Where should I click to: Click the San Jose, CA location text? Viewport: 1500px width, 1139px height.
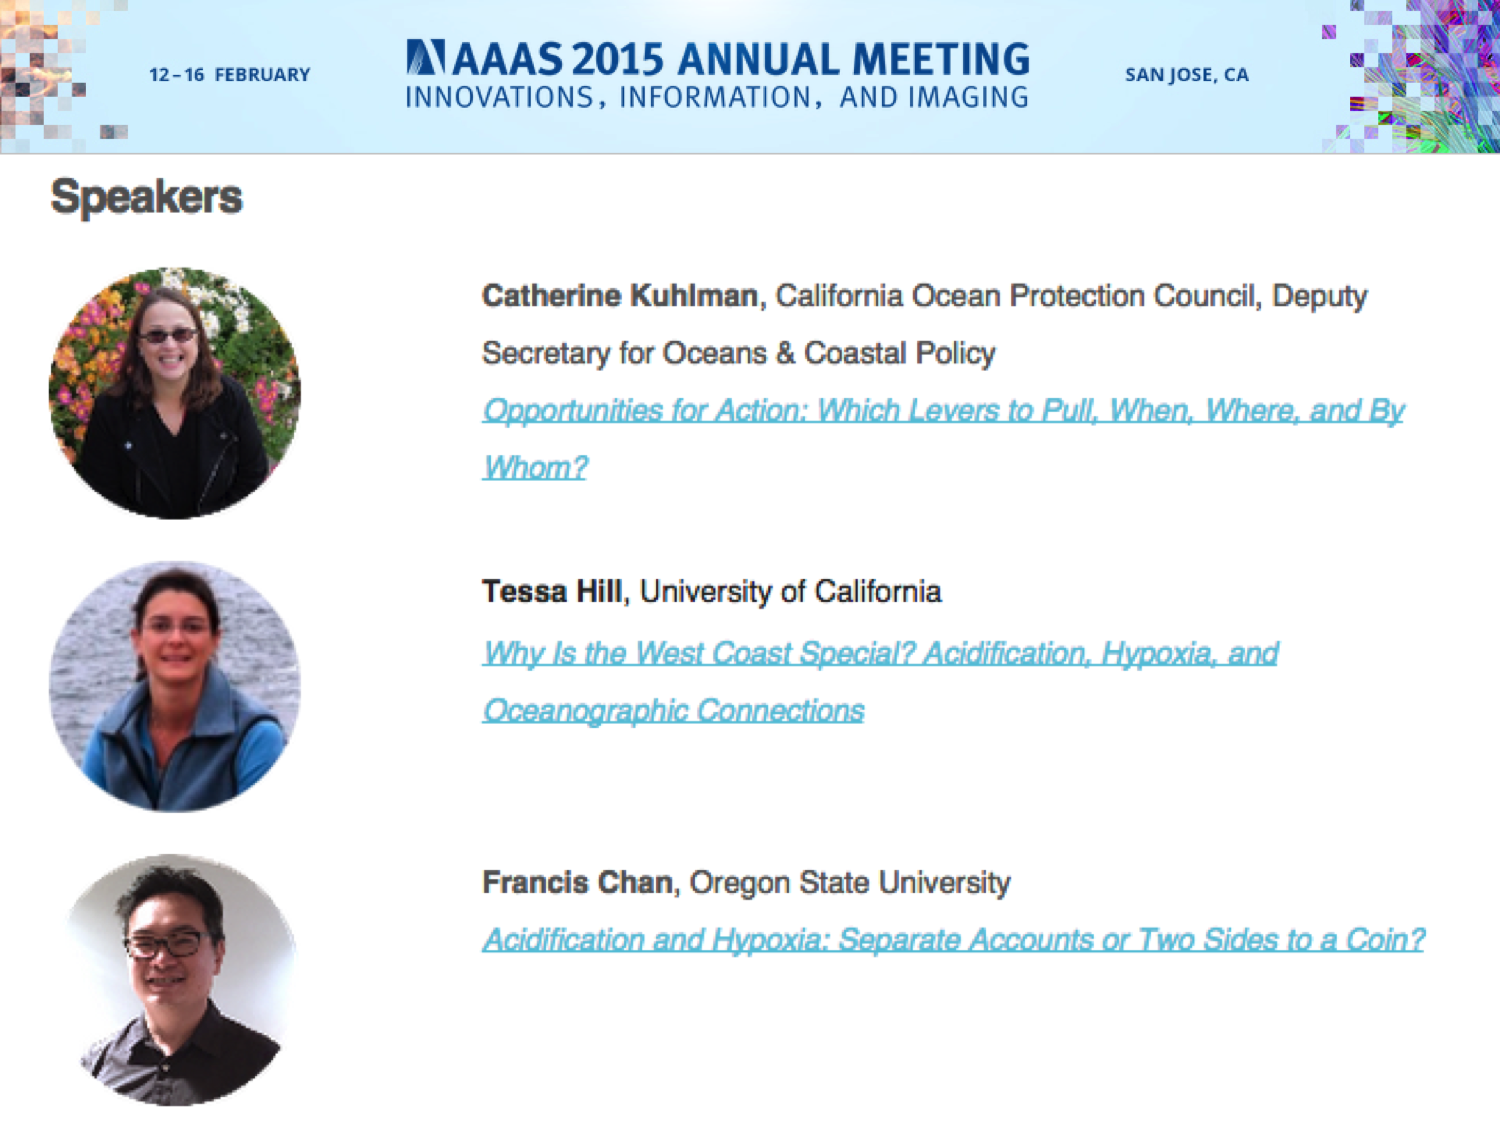(x=1187, y=75)
